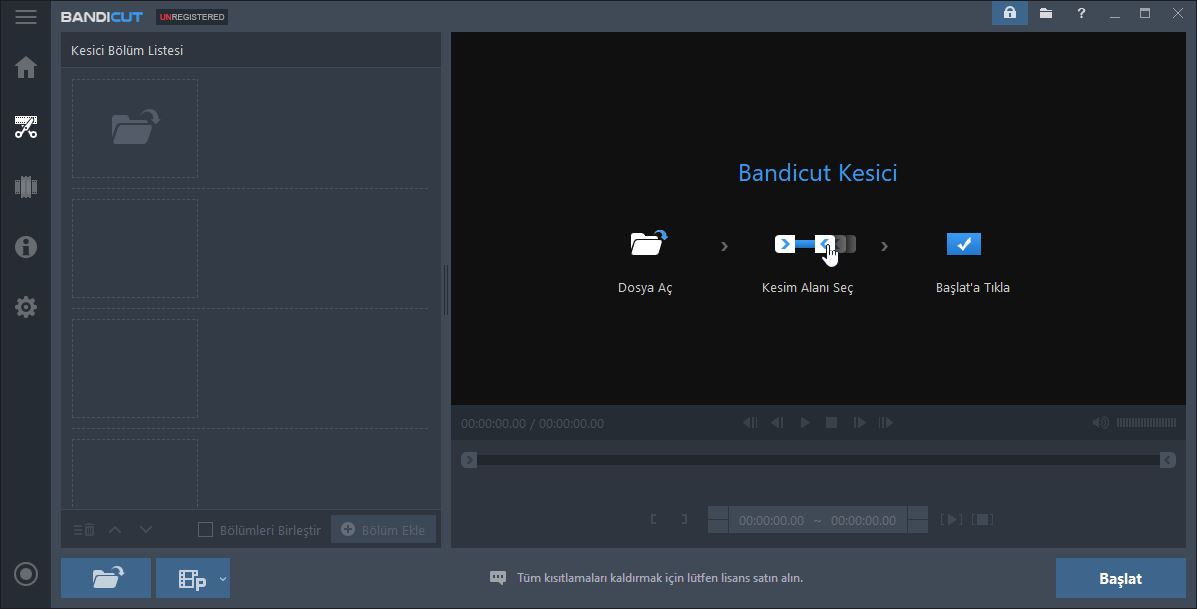Click the Kesici Bölüm Listesi header text
The height and width of the screenshot is (609, 1197).
click(127, 50)
